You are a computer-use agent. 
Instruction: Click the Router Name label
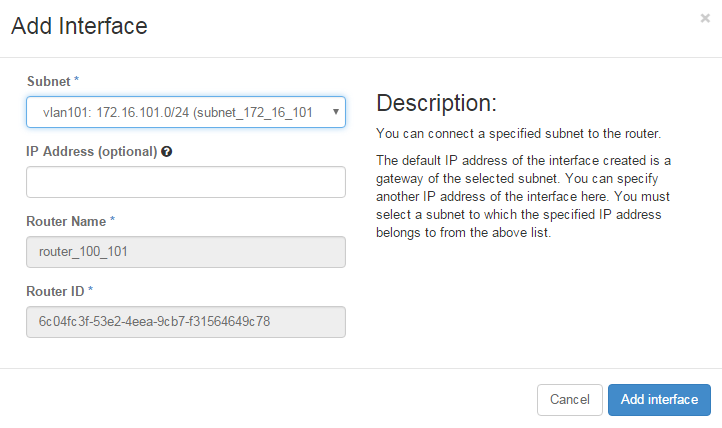tap(66, 220)
